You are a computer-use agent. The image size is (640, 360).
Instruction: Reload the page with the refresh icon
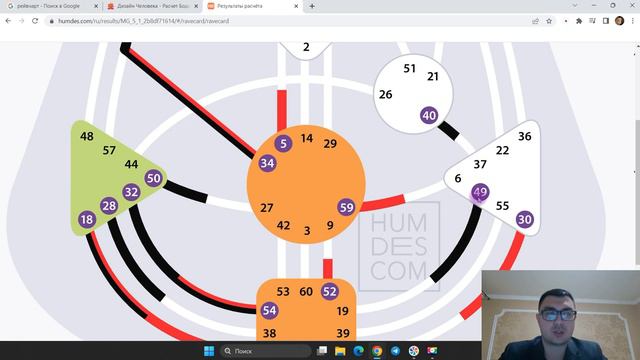pyautogui.click(x=35, y=21)
